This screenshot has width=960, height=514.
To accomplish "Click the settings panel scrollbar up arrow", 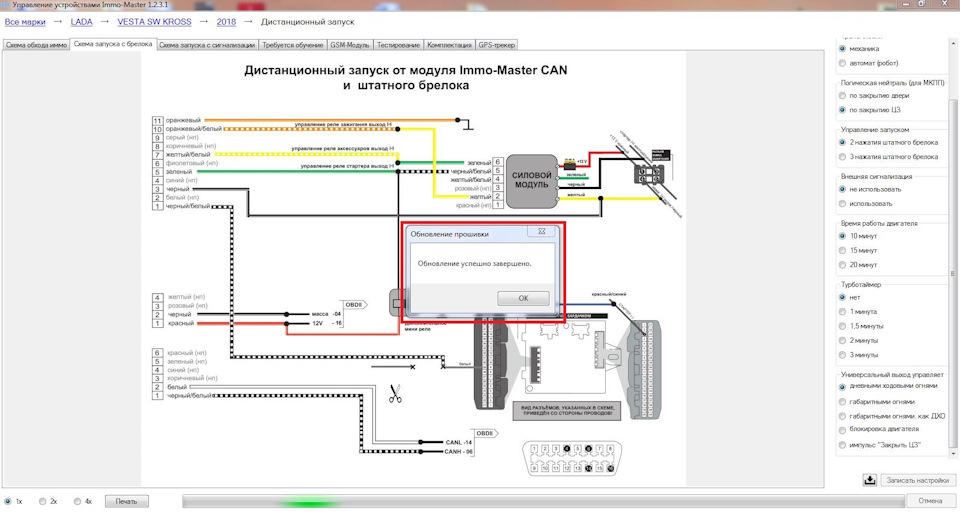I will click(x=953, y=43).
